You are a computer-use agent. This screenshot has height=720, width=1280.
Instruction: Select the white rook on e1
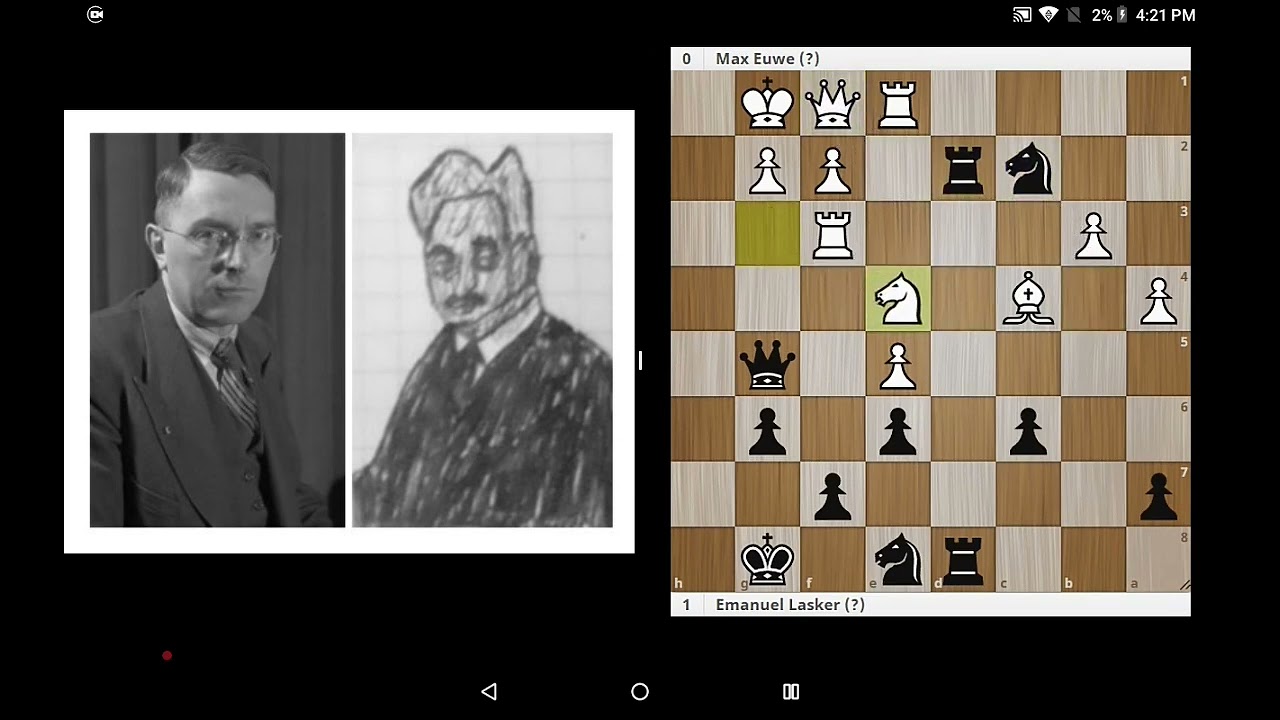coord(898,103)
